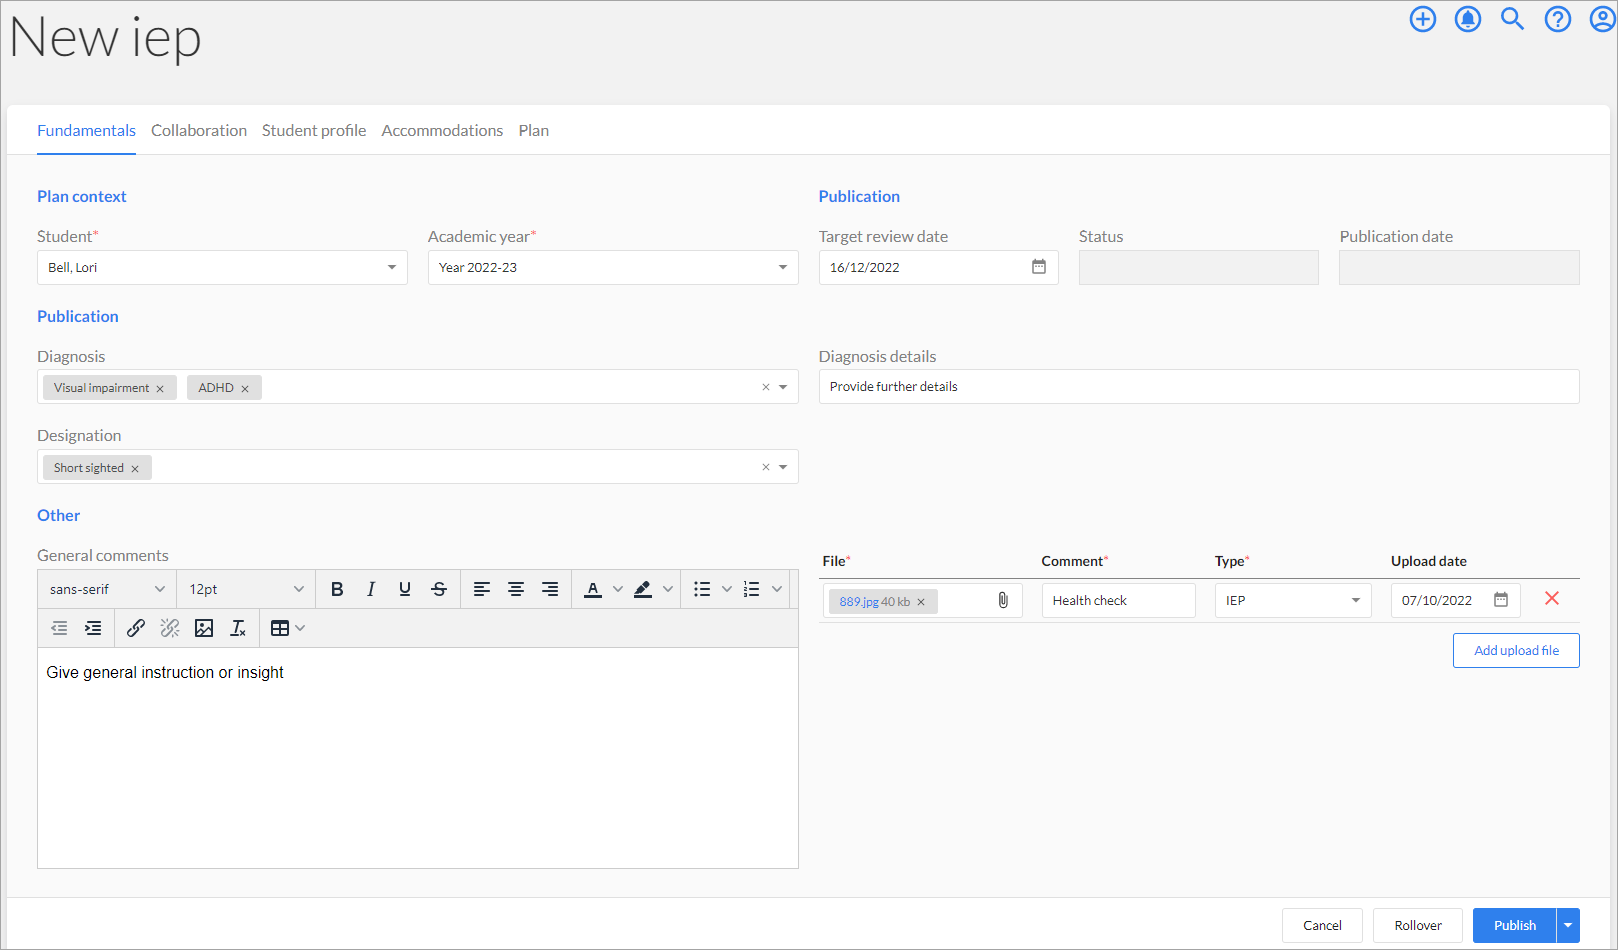Insert a bulleted list
The height and width of the screenshot is (950, 1618).
(702, 589)
